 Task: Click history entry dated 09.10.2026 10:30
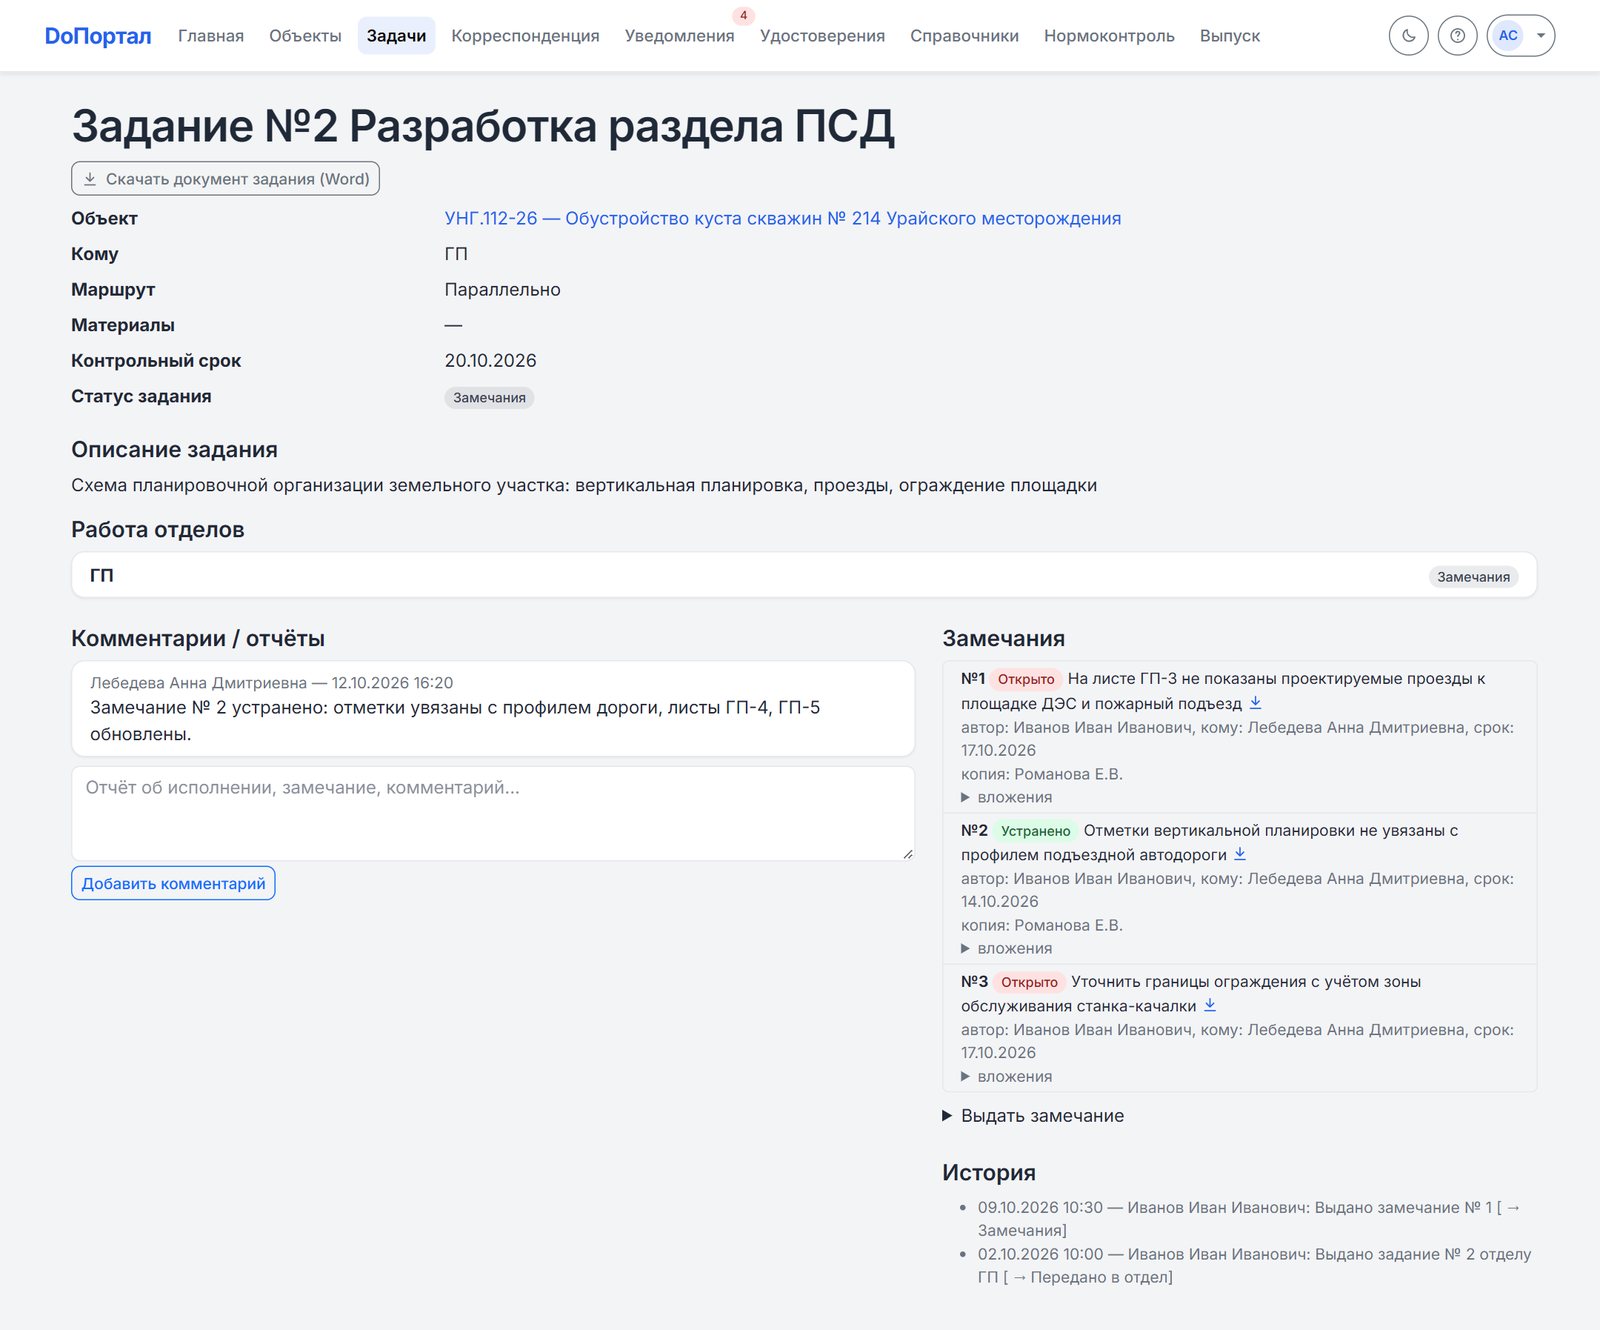coord(1248,1219)
